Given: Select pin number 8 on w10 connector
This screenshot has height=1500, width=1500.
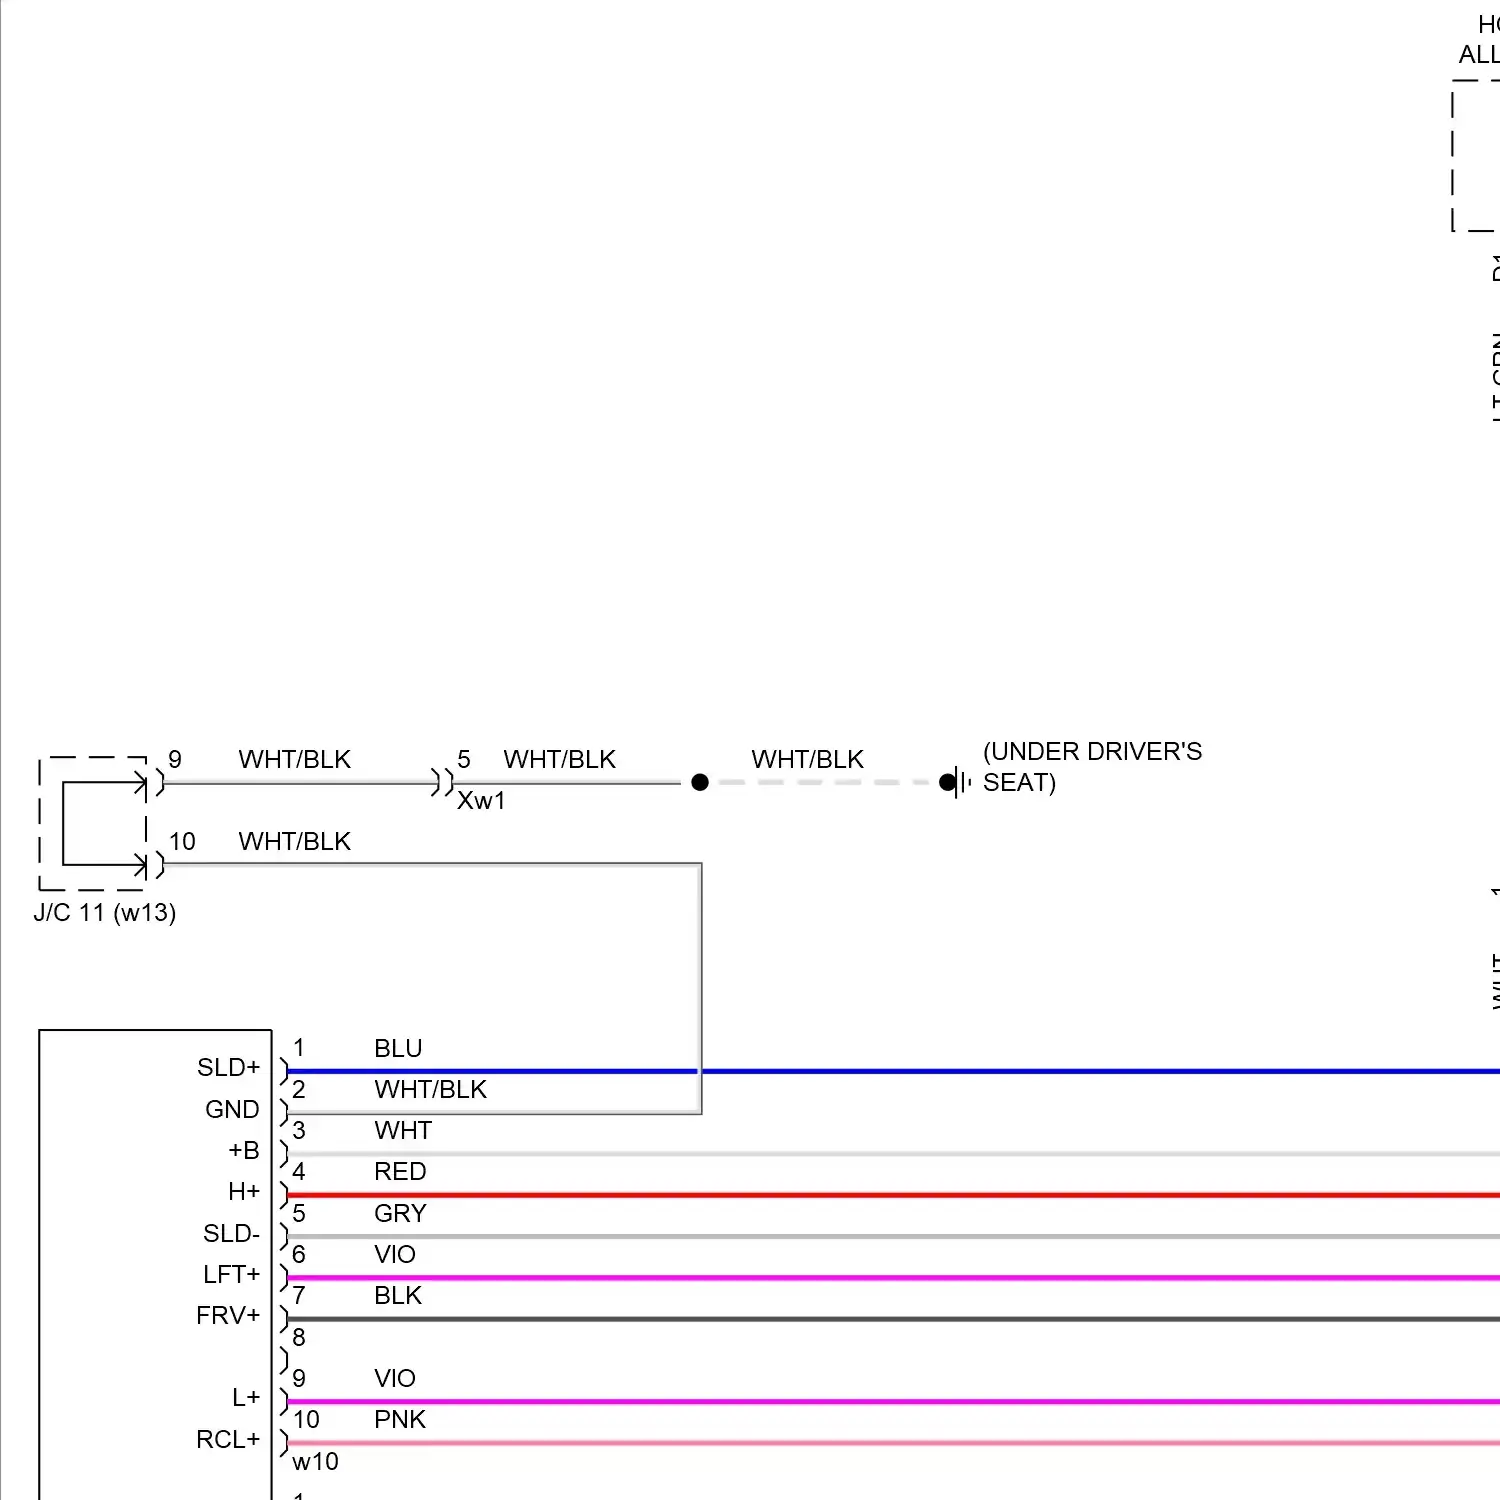Looking at the screenshot, I should click(299, 1337).
